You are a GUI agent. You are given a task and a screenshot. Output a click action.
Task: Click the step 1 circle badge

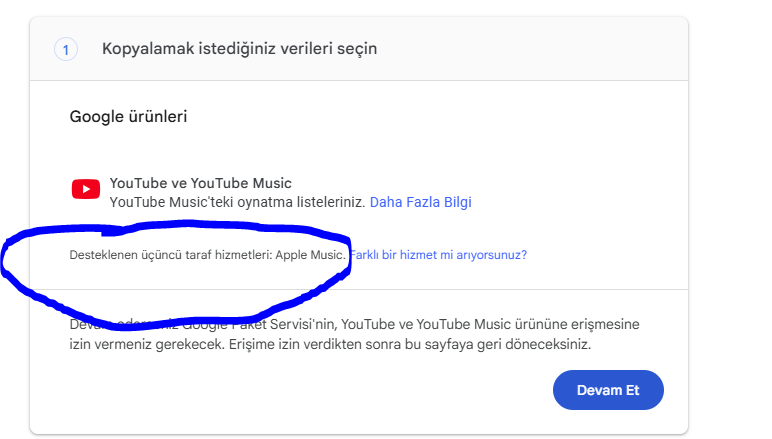65,49
